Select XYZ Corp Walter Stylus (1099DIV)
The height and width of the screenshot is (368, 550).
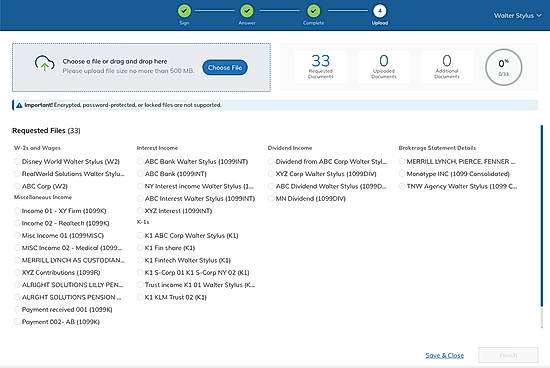pyautogui.click(x=271, y=174)
